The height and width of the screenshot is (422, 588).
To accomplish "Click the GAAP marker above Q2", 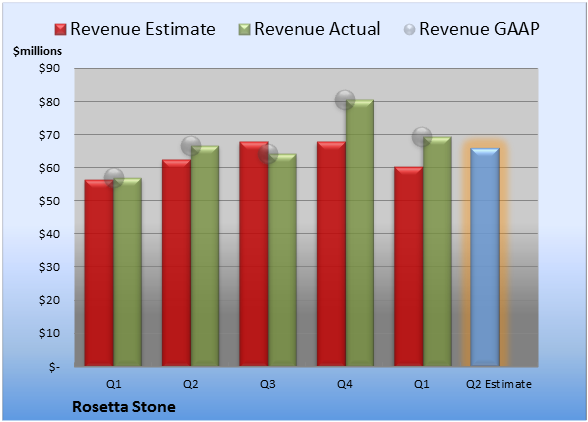I will (x=191, y=146).
